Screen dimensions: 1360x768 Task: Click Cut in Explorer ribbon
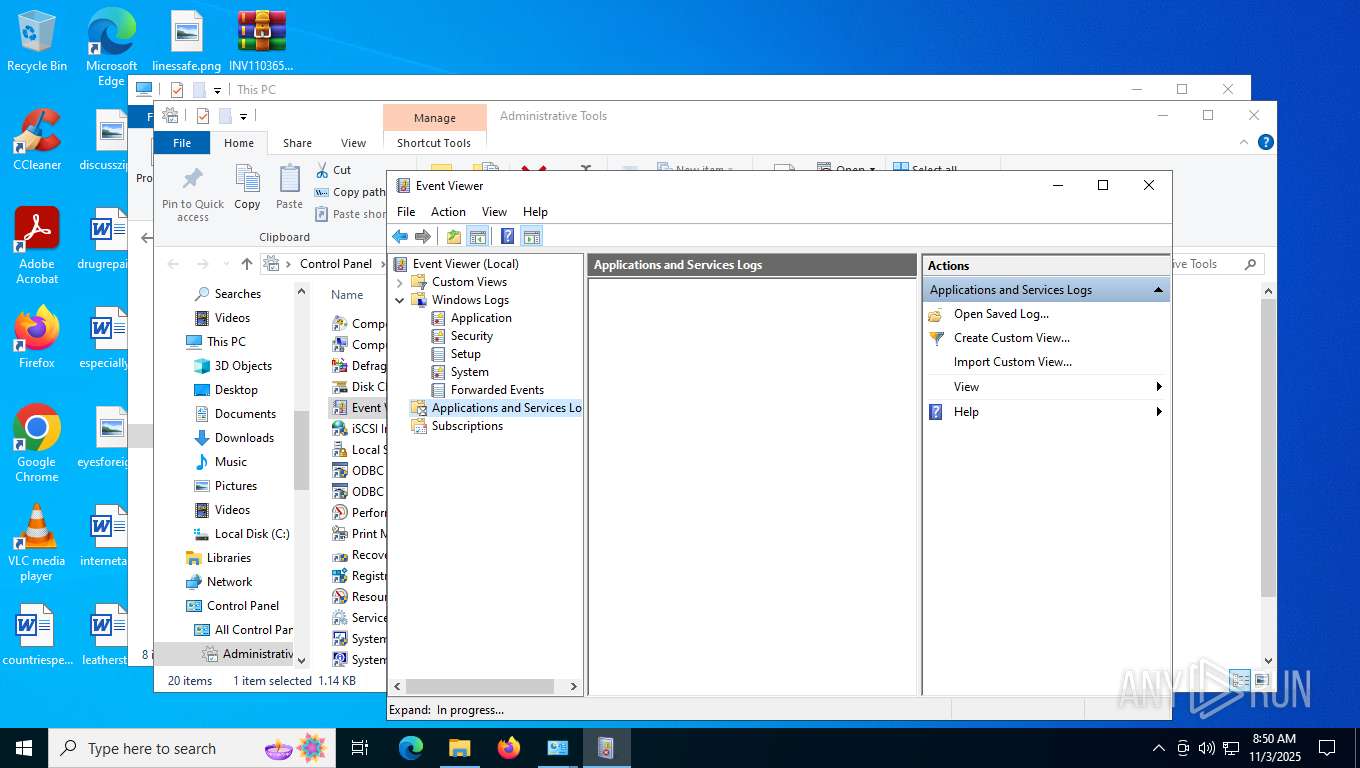(333, 170)
